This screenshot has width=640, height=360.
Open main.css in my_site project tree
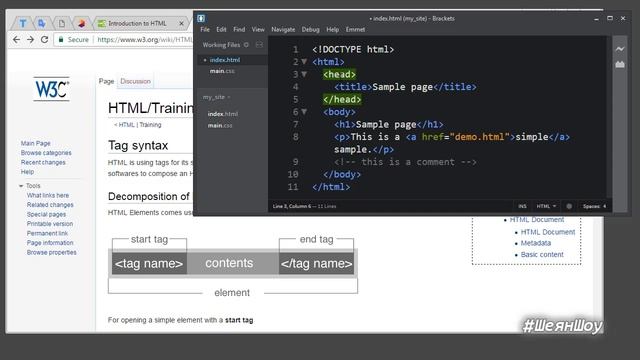click(x=220, y=125)
